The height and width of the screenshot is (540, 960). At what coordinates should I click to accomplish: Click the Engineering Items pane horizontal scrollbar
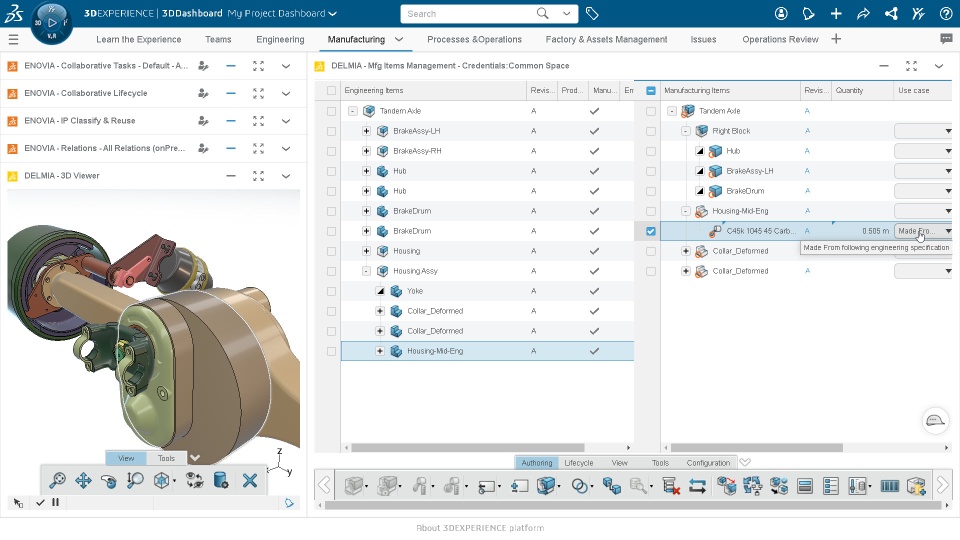click(468, 448)
